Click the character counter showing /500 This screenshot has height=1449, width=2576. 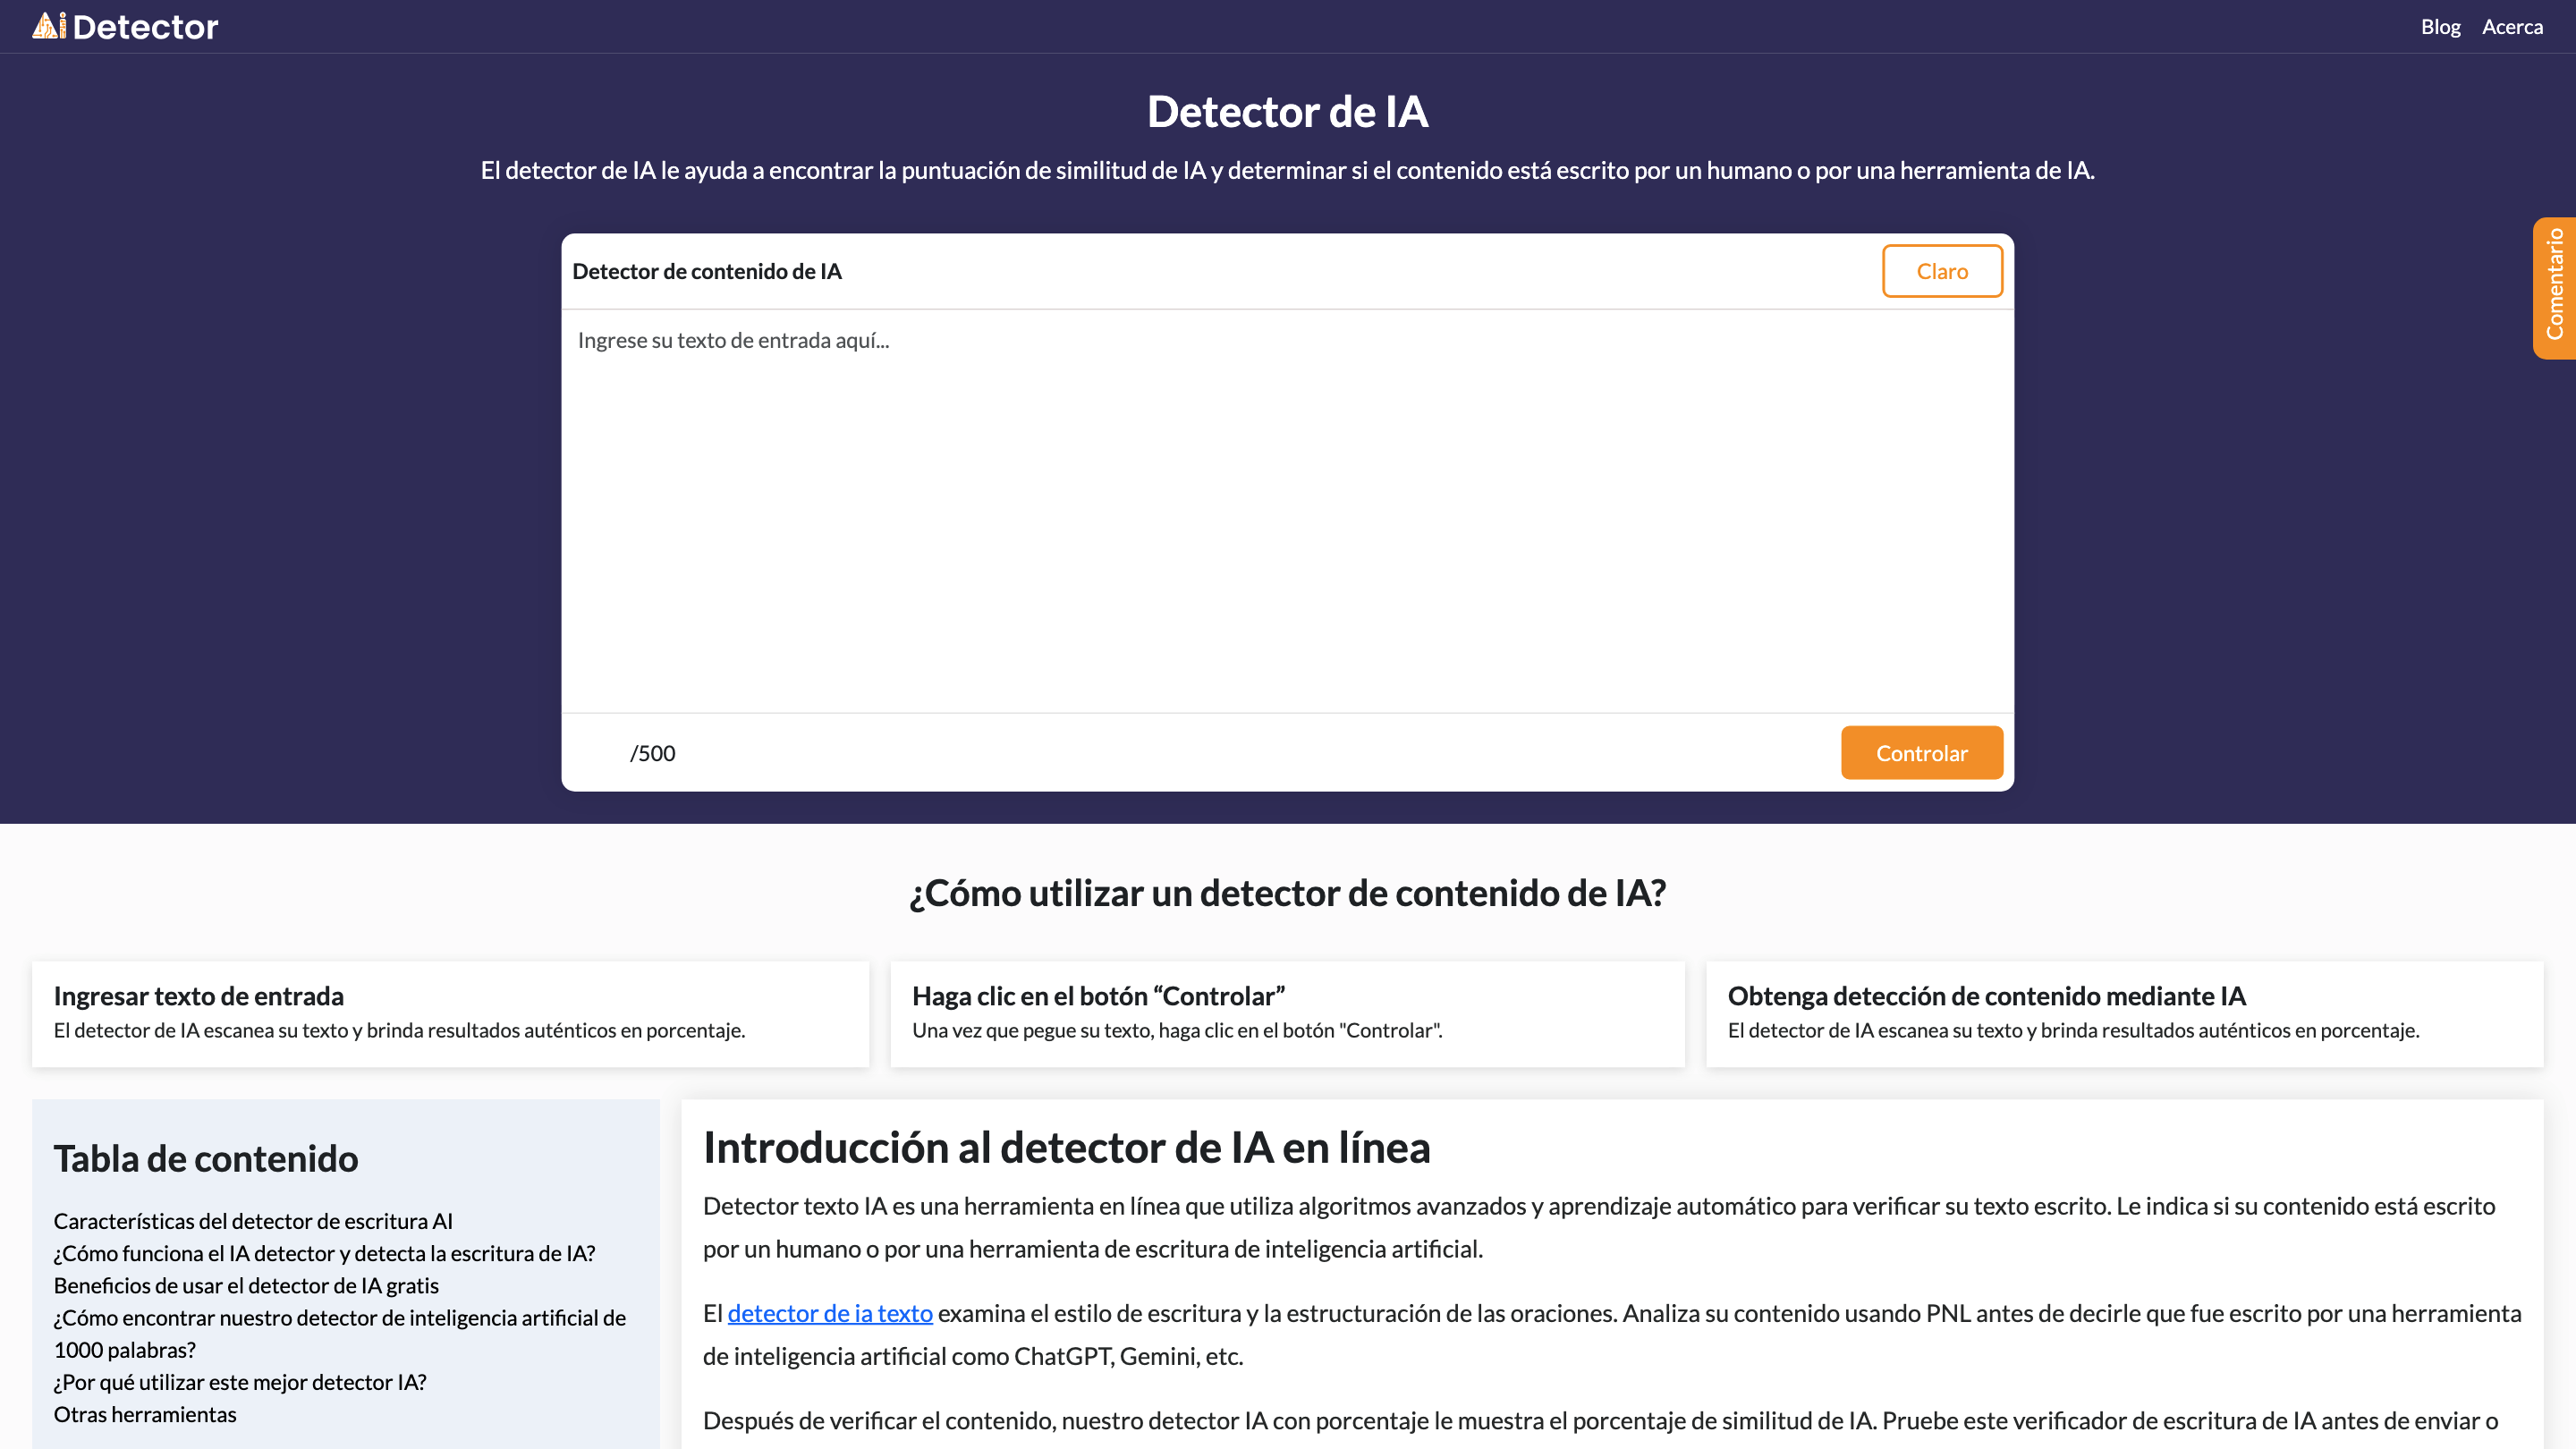click(652, 752)
